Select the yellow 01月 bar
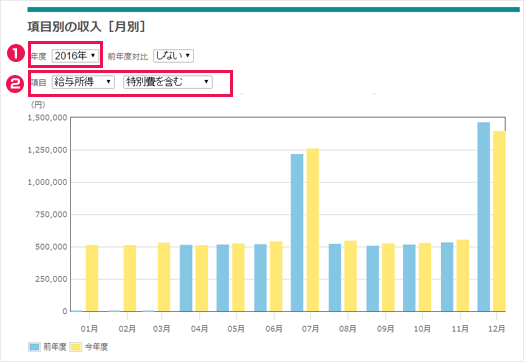 pos(92,278)
